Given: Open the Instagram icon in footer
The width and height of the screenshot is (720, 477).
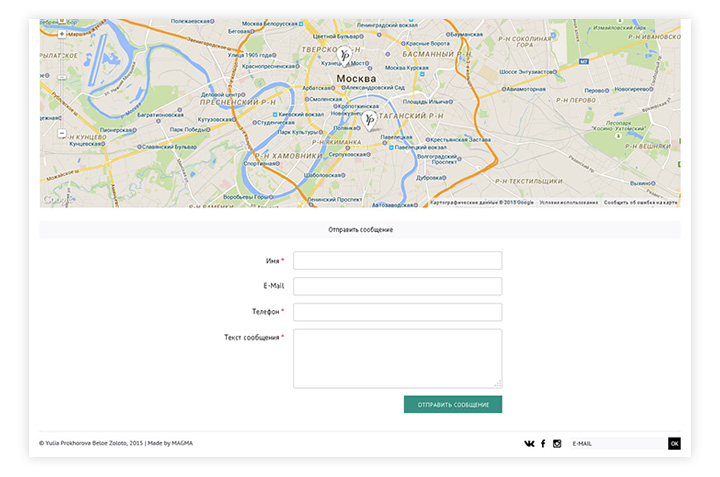Looking at the screenshot, I should 557,443.
